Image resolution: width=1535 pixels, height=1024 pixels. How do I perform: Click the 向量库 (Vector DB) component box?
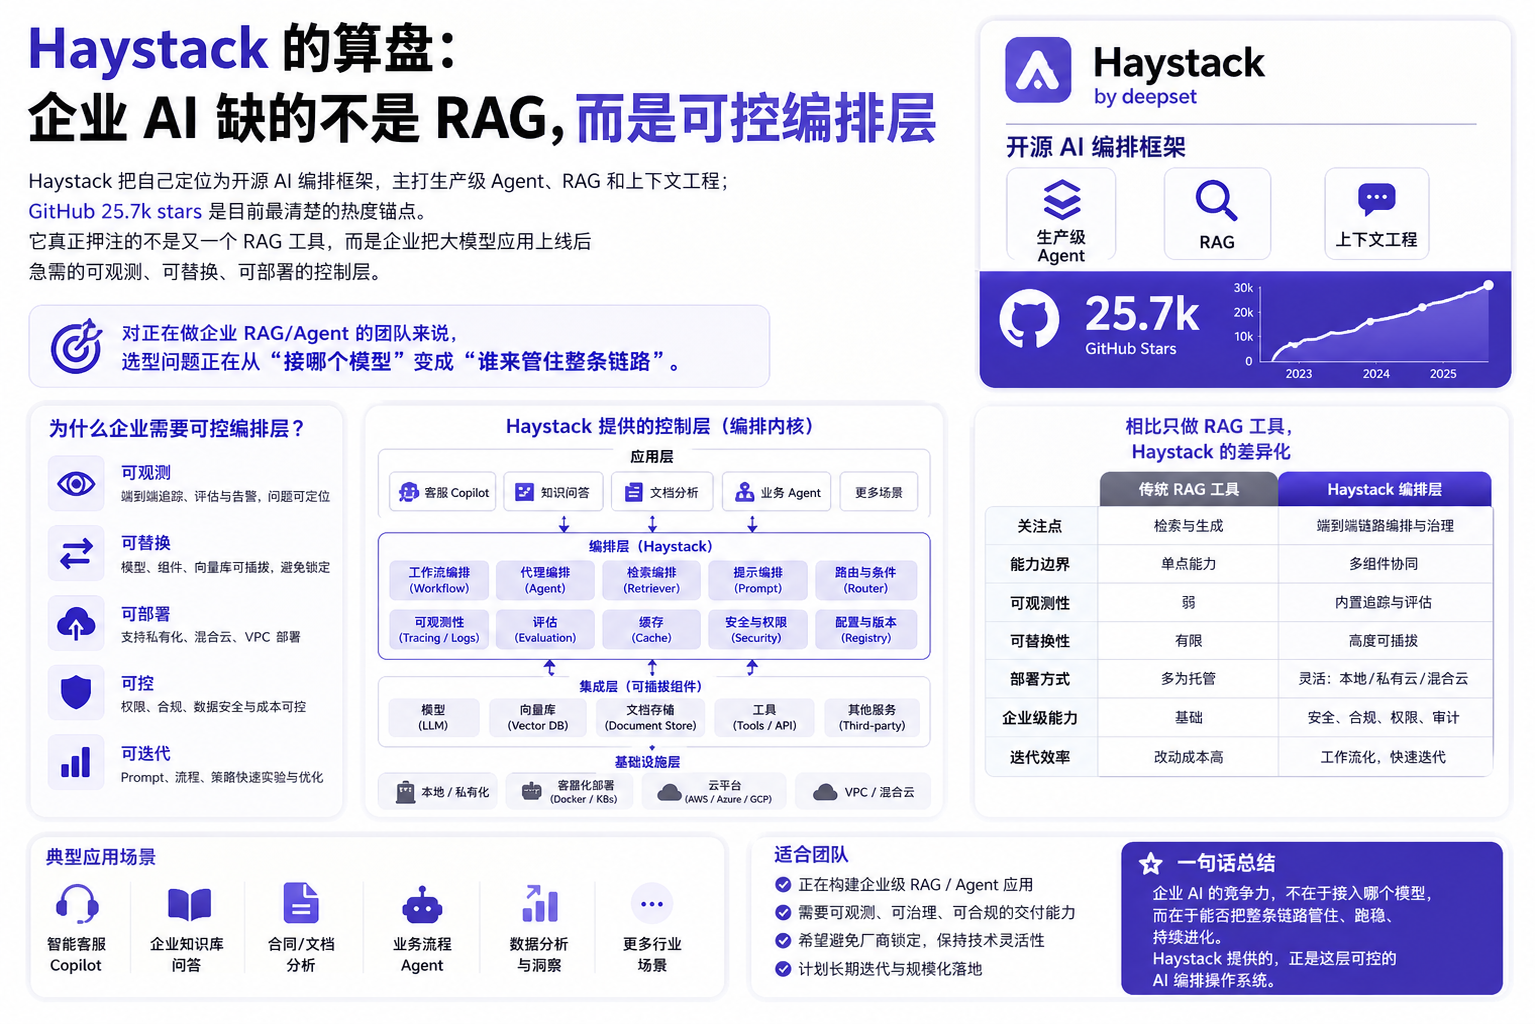tap(538, 717)
